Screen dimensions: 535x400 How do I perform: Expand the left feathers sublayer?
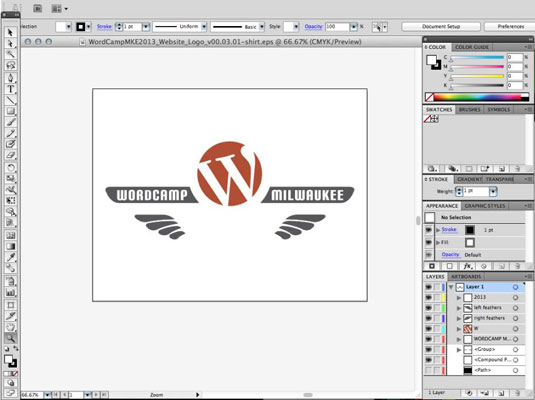pyautogui.click(x=459, y=308)
